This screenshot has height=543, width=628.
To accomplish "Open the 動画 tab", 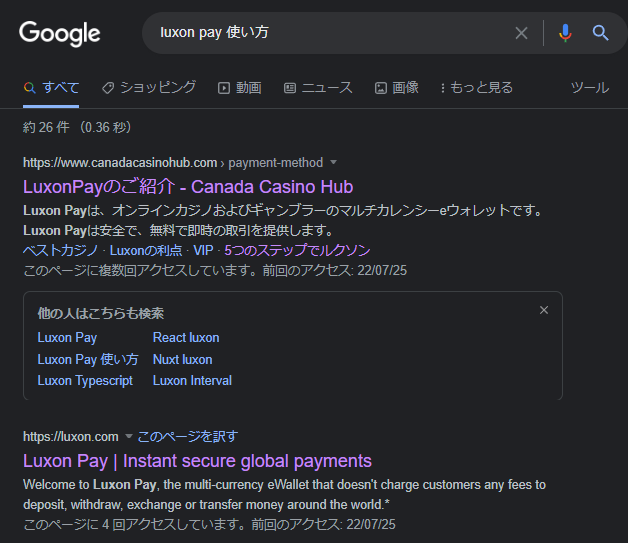I will point(240,87).
